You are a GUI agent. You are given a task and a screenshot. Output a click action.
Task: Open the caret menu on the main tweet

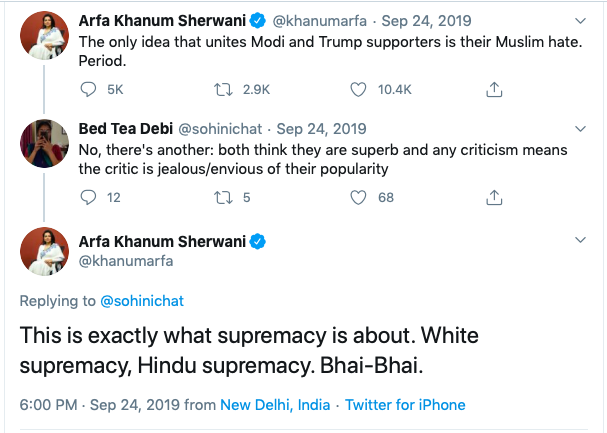pos(581,241)
